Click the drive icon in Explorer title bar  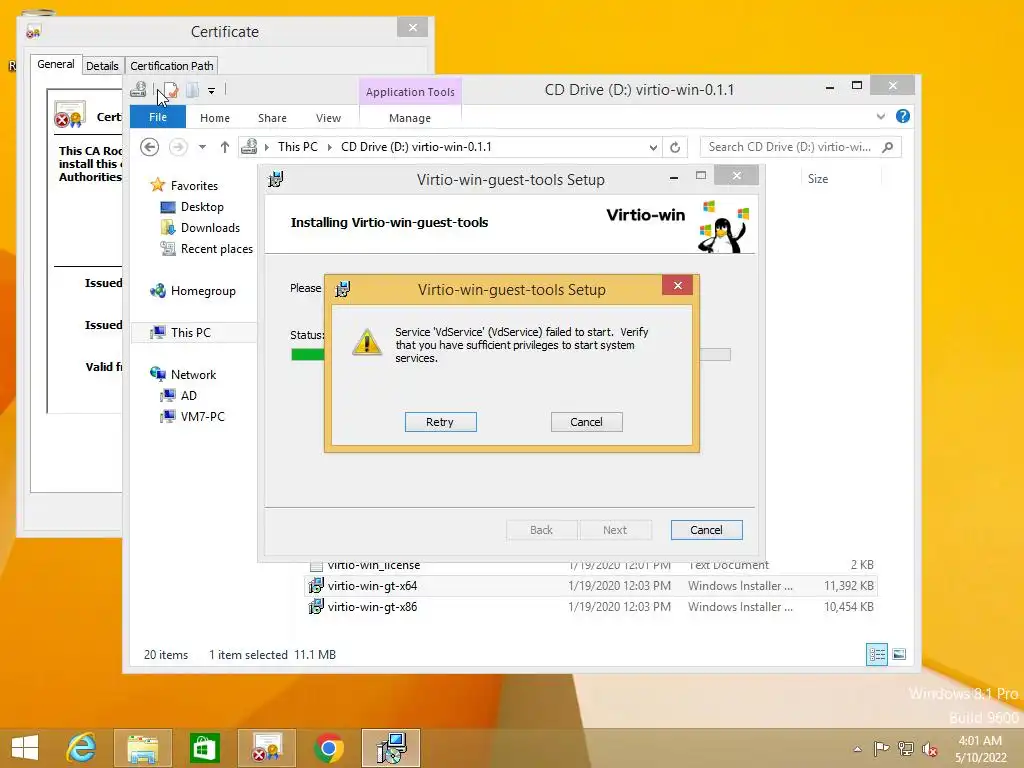tap(138, 89)
